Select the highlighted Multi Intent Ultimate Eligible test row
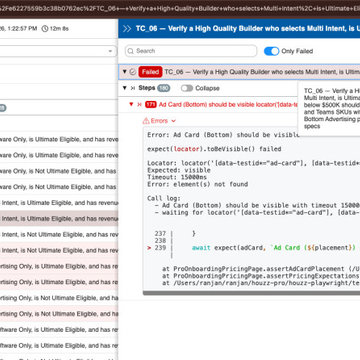360x360 pixels. pos(59,219)
